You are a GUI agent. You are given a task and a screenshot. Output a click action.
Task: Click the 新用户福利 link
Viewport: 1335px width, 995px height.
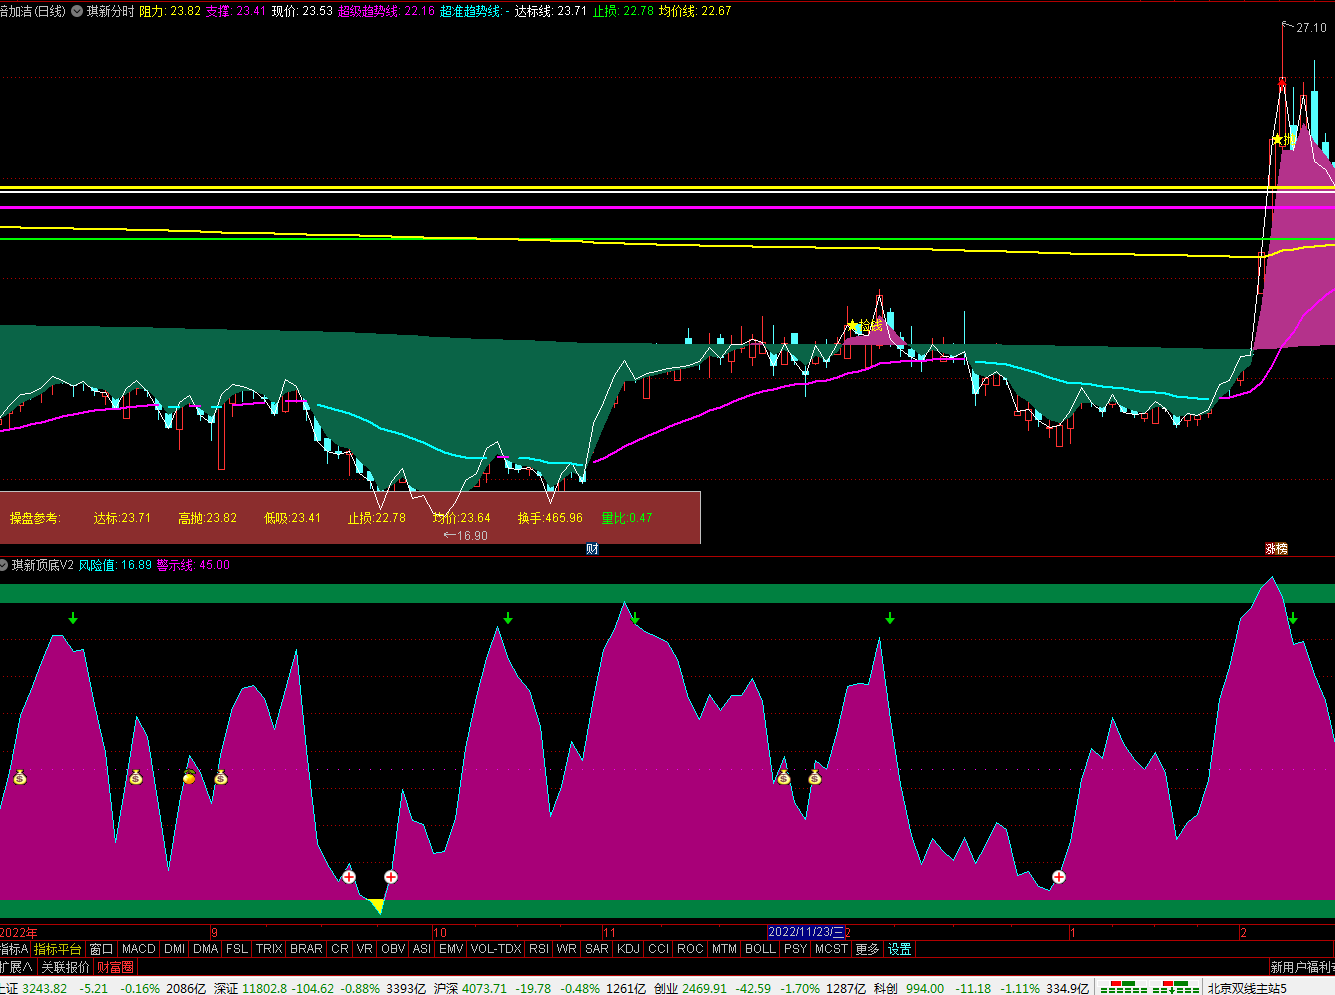tap(1301, 967)
